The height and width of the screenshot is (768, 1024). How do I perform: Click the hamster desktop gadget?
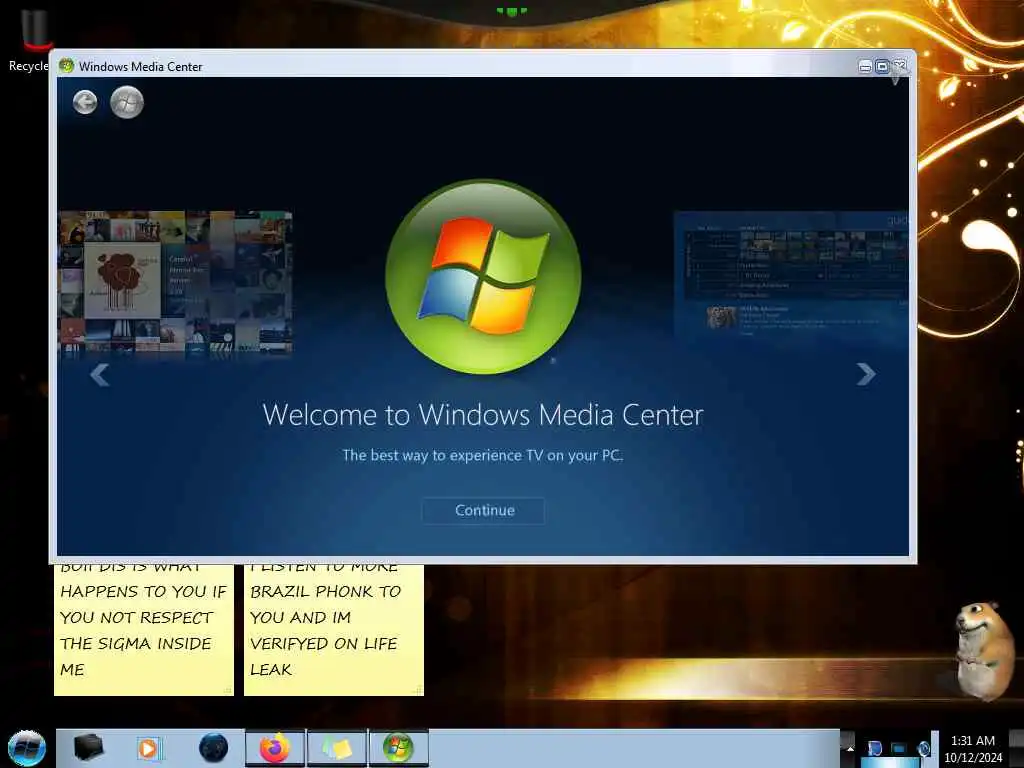pyautogui.click(x=985, y=651)
